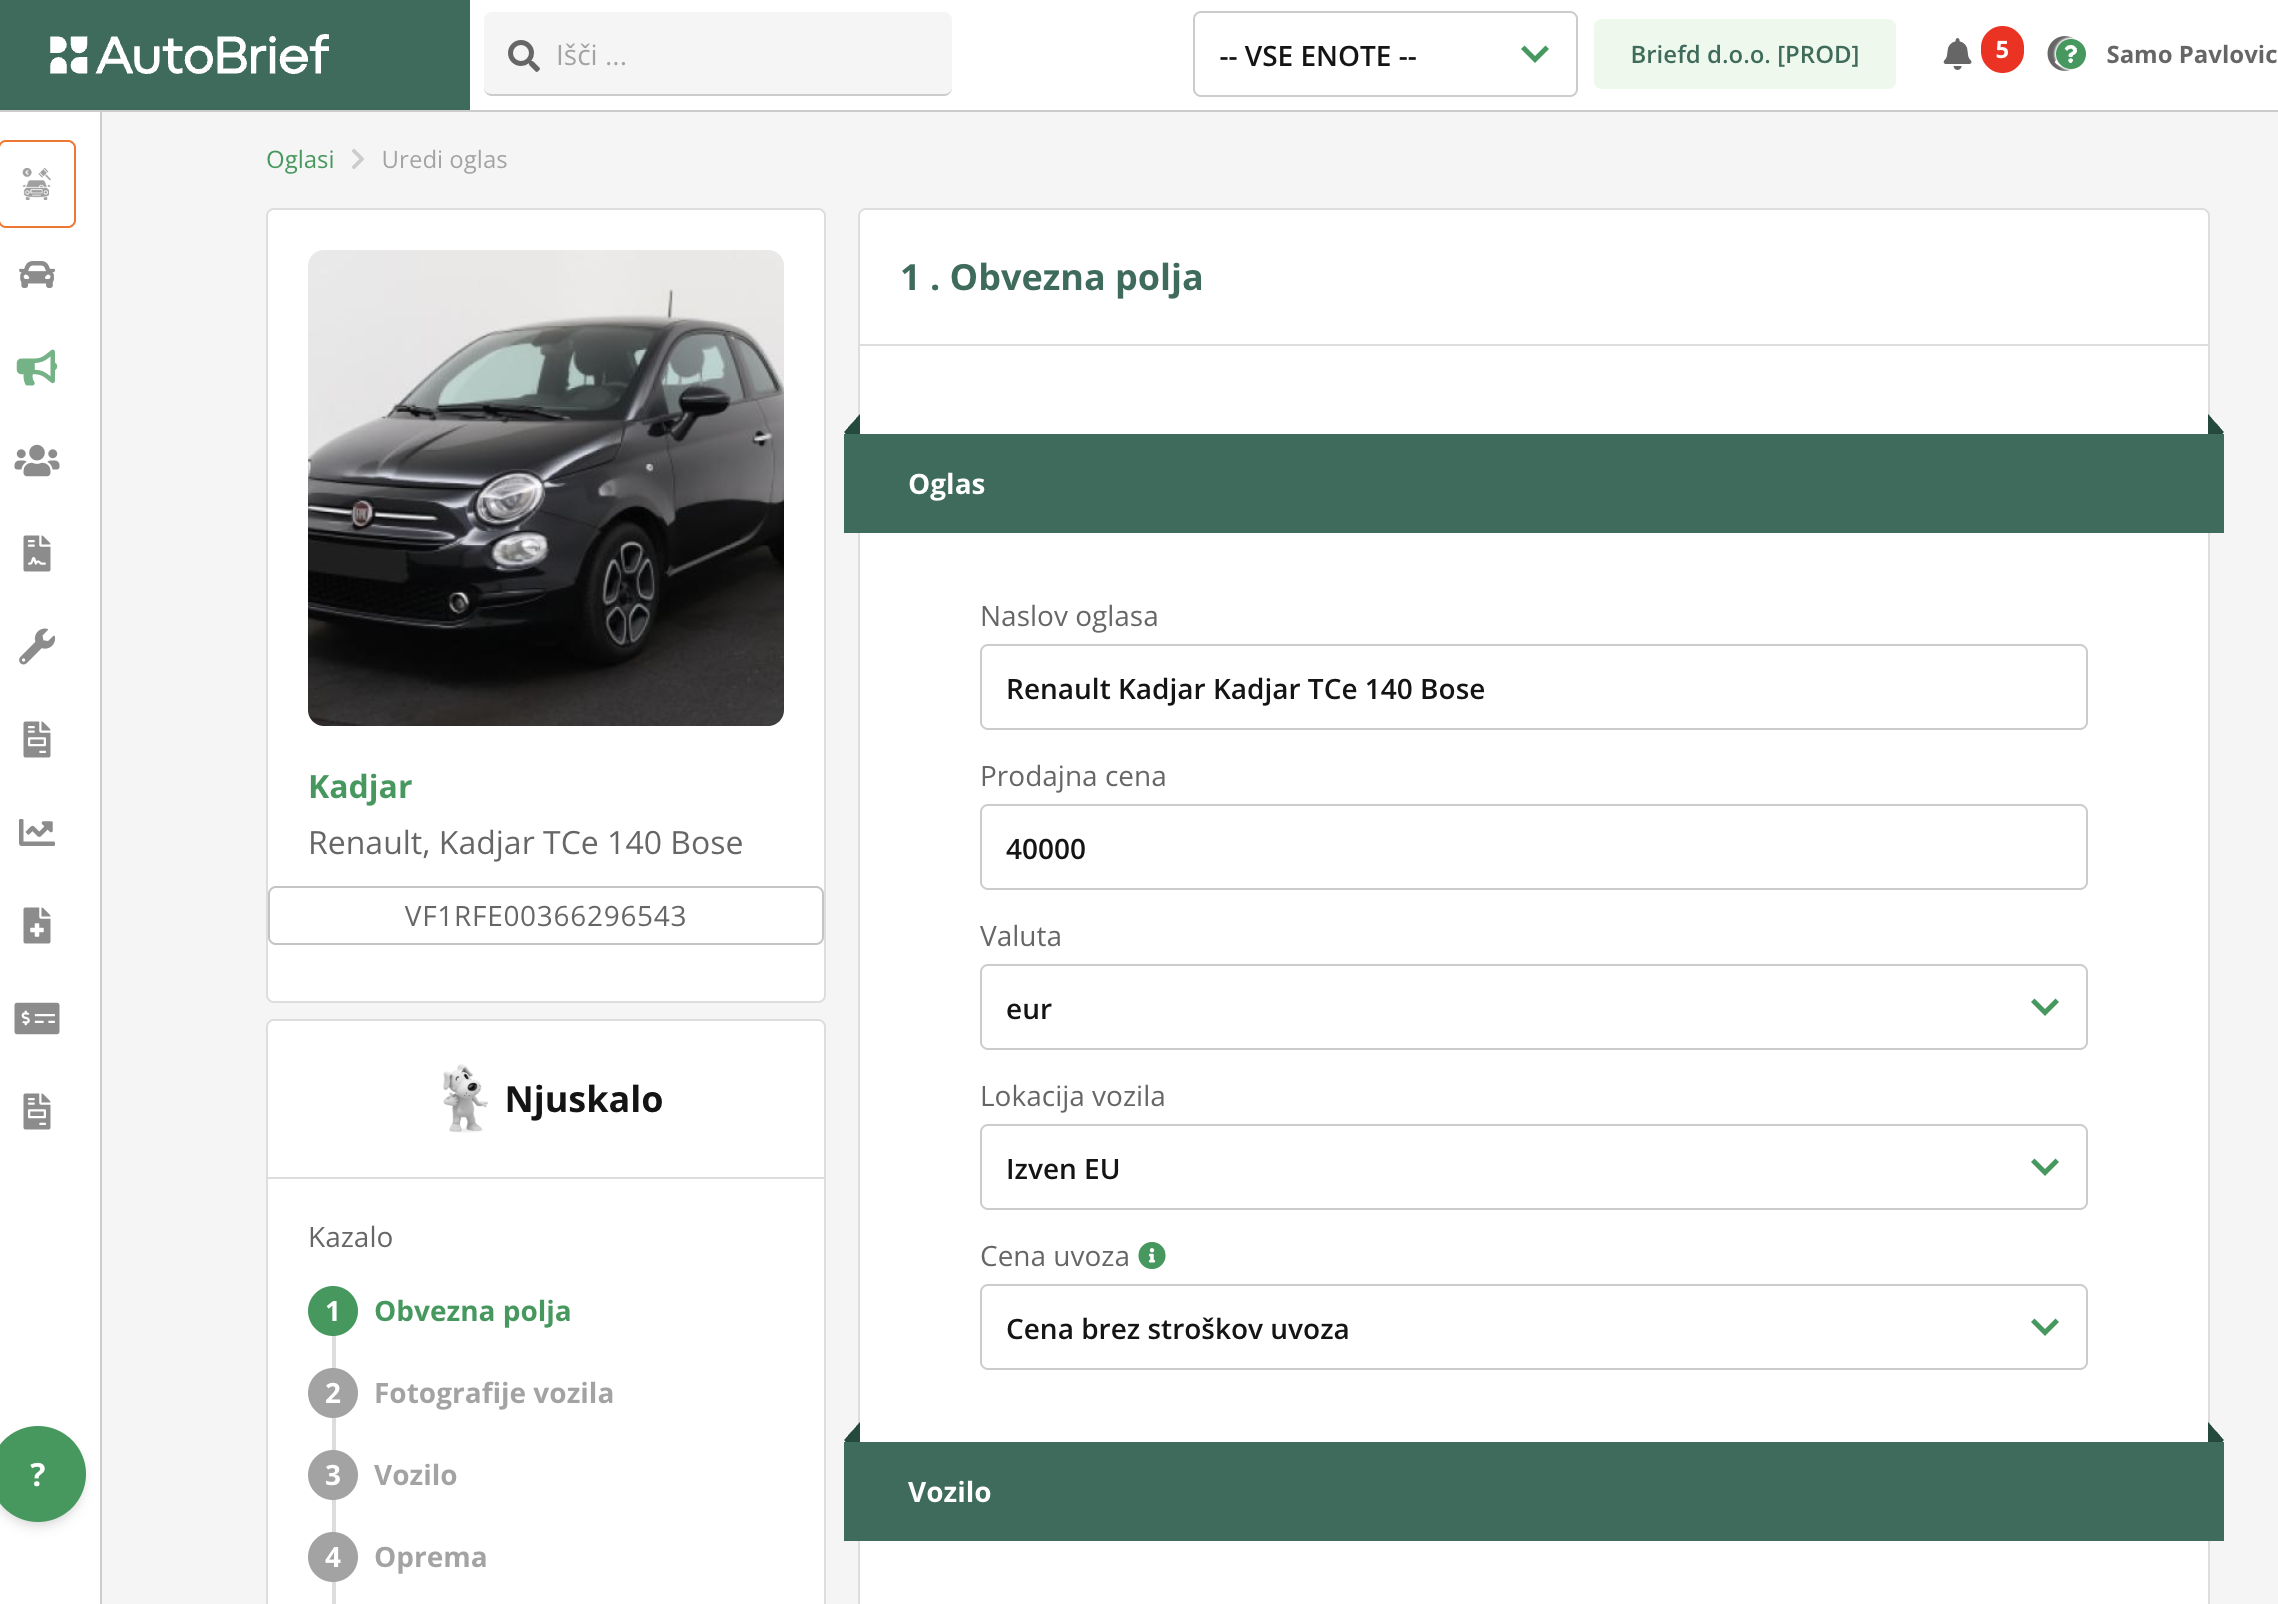Go to step 2 Fotografije vozila
2278x1604 pixels.
(x=461, y=1393)
